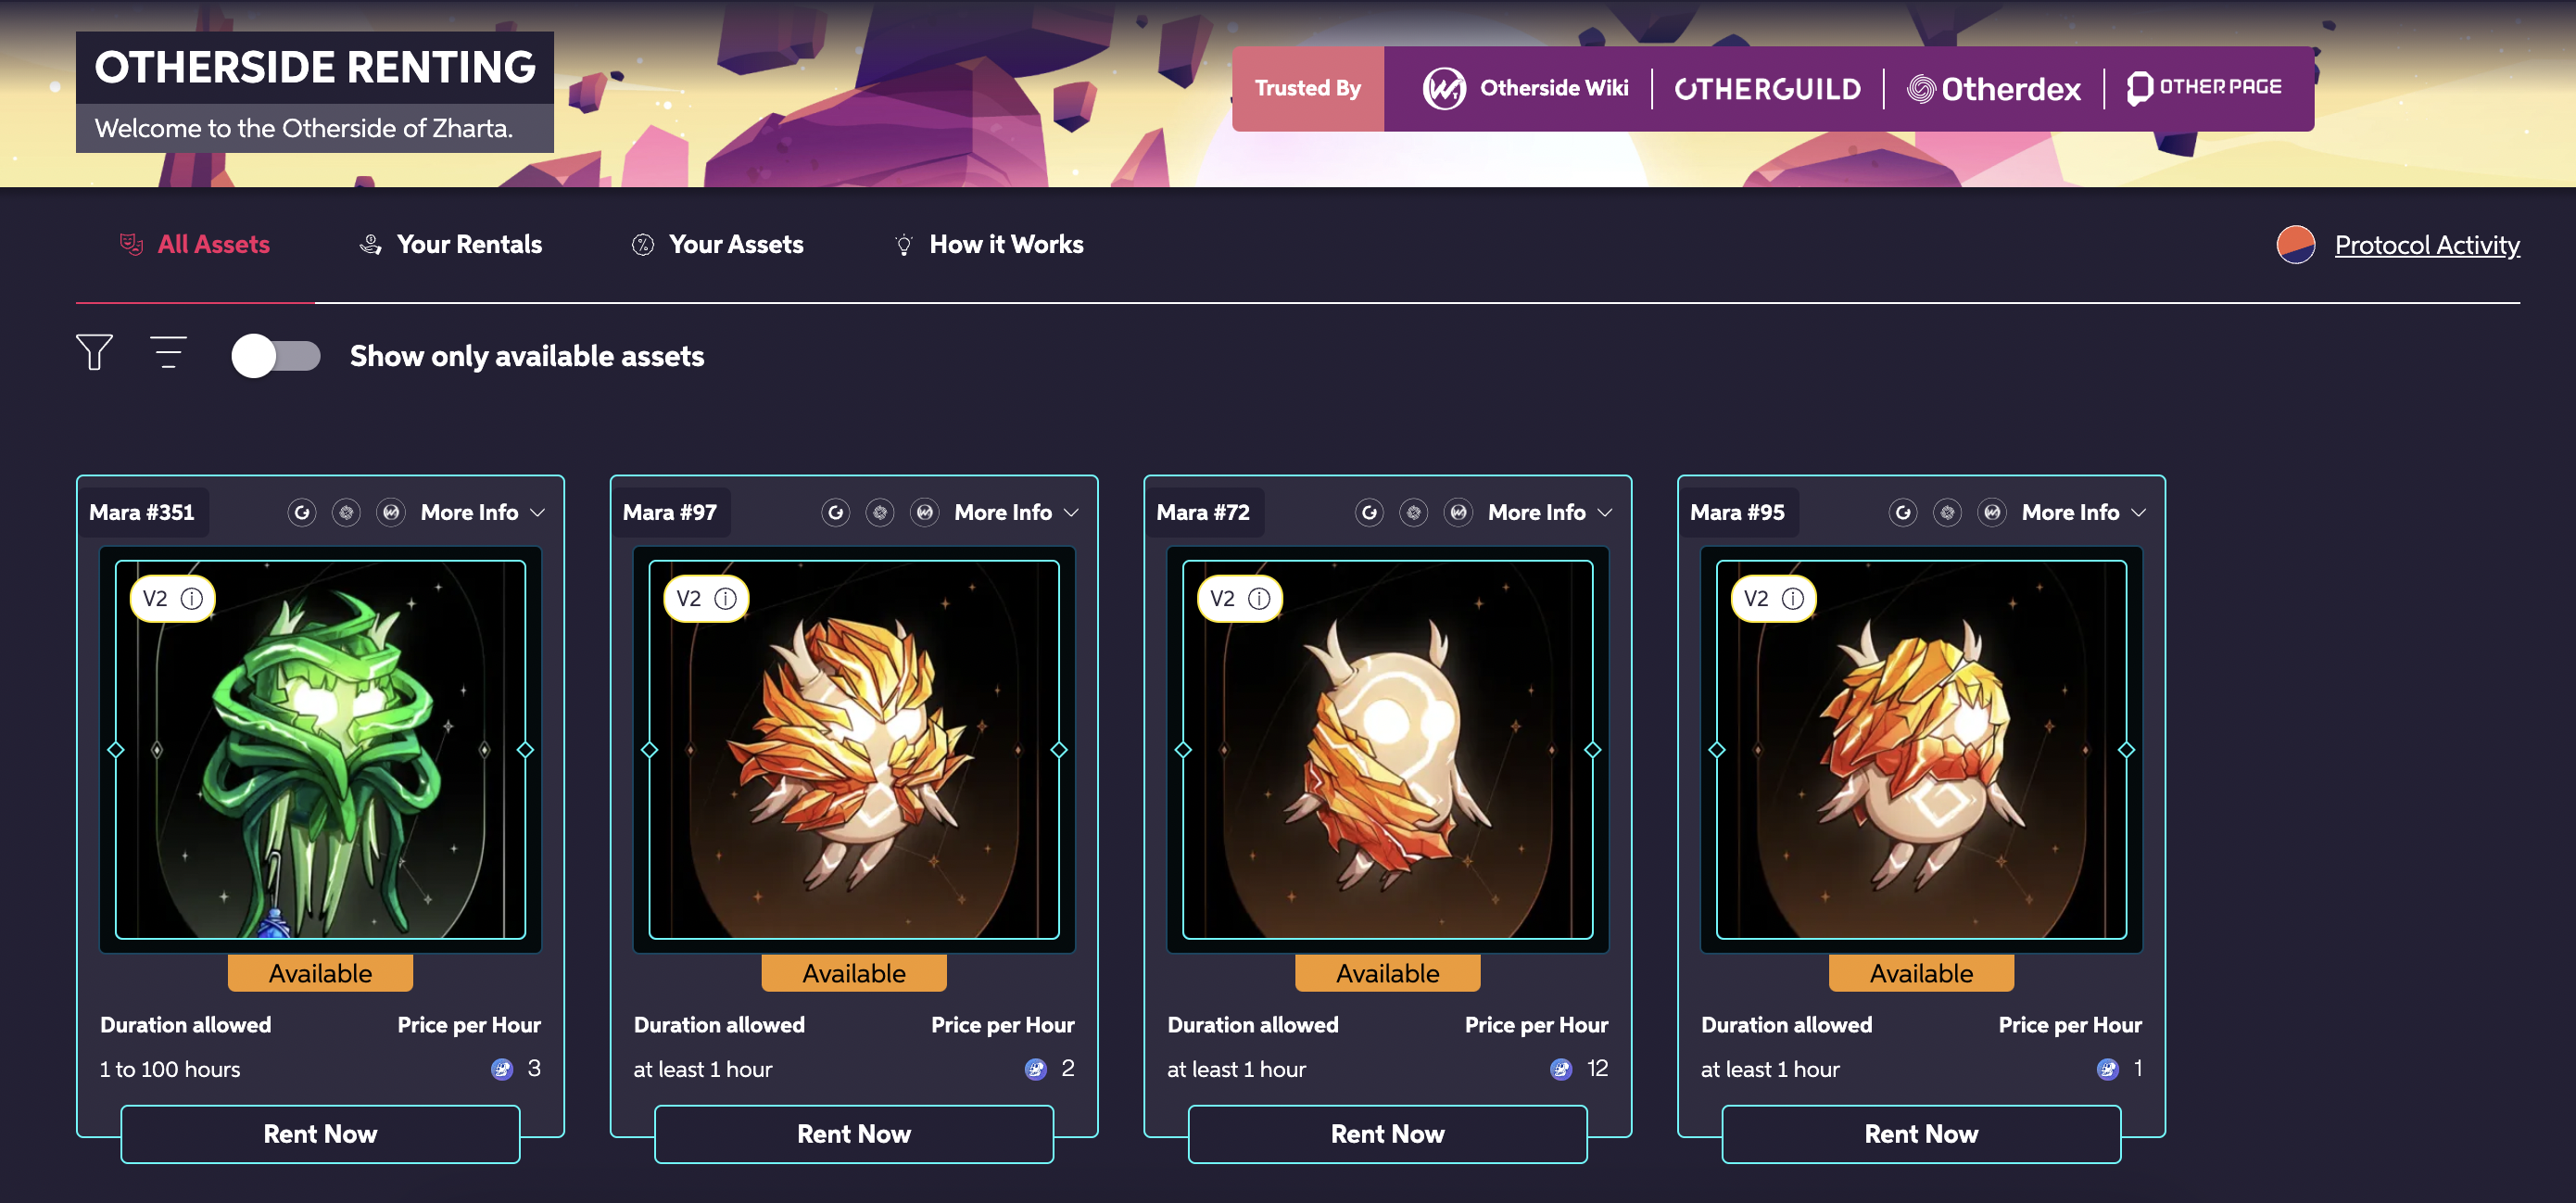Toggle Show only available assets switch
Image resolution: width=2576 pixels, height=1203 pixels.
pyautogui.click(x=275, y=356)
